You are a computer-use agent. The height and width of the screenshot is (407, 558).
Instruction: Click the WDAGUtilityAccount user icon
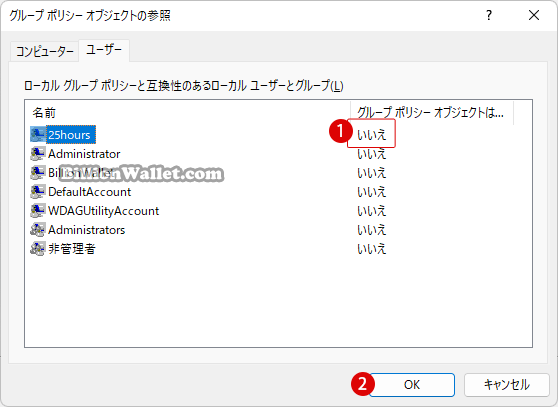pos(38,211)
